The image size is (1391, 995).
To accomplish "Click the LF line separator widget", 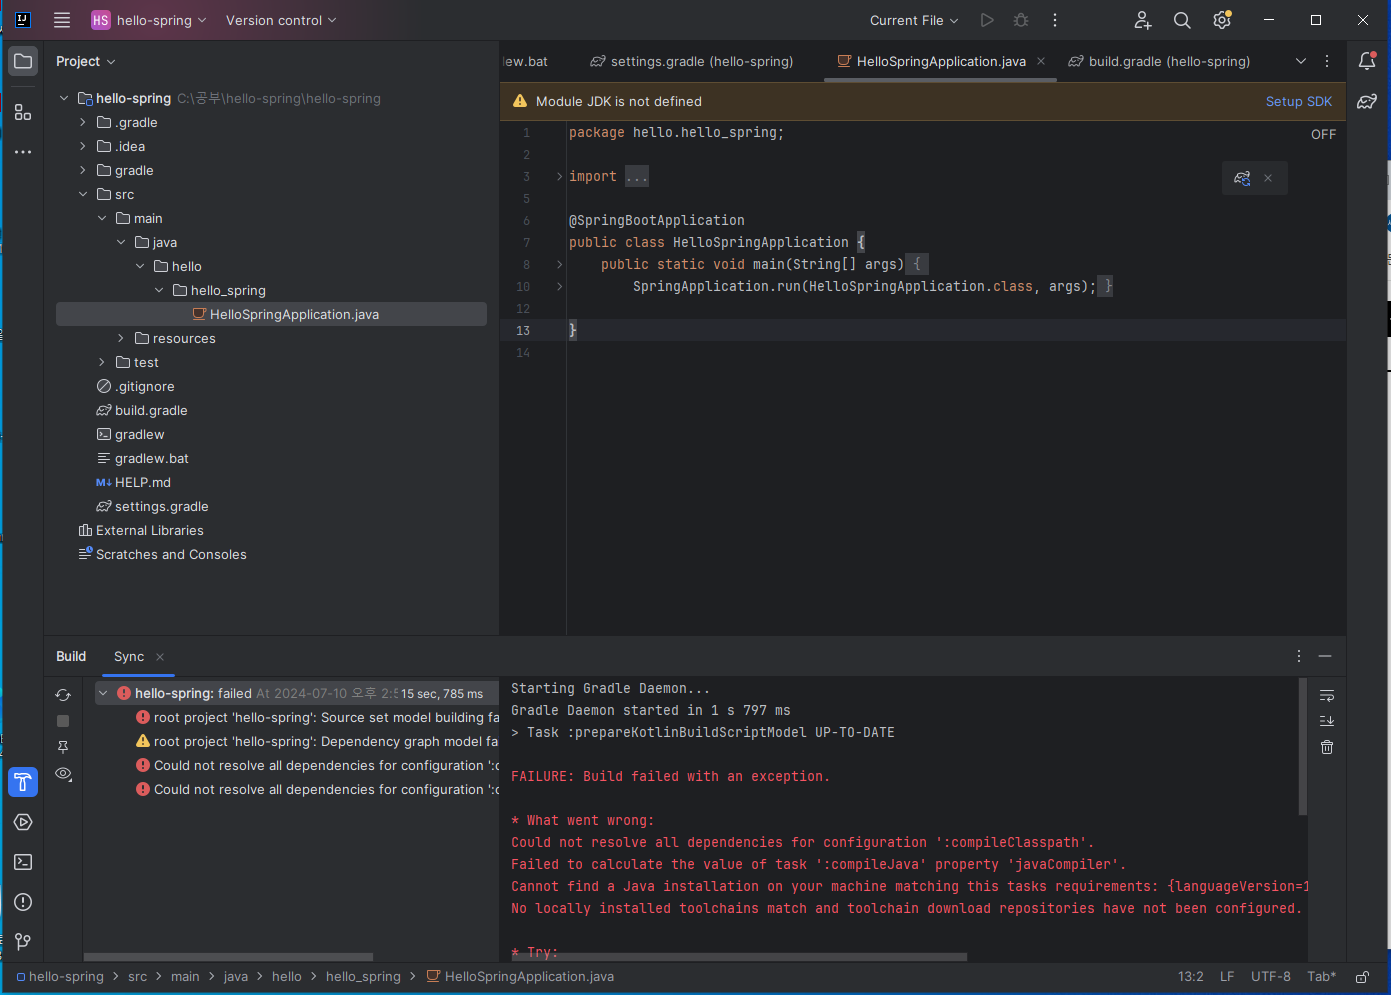I will 1227,977.
